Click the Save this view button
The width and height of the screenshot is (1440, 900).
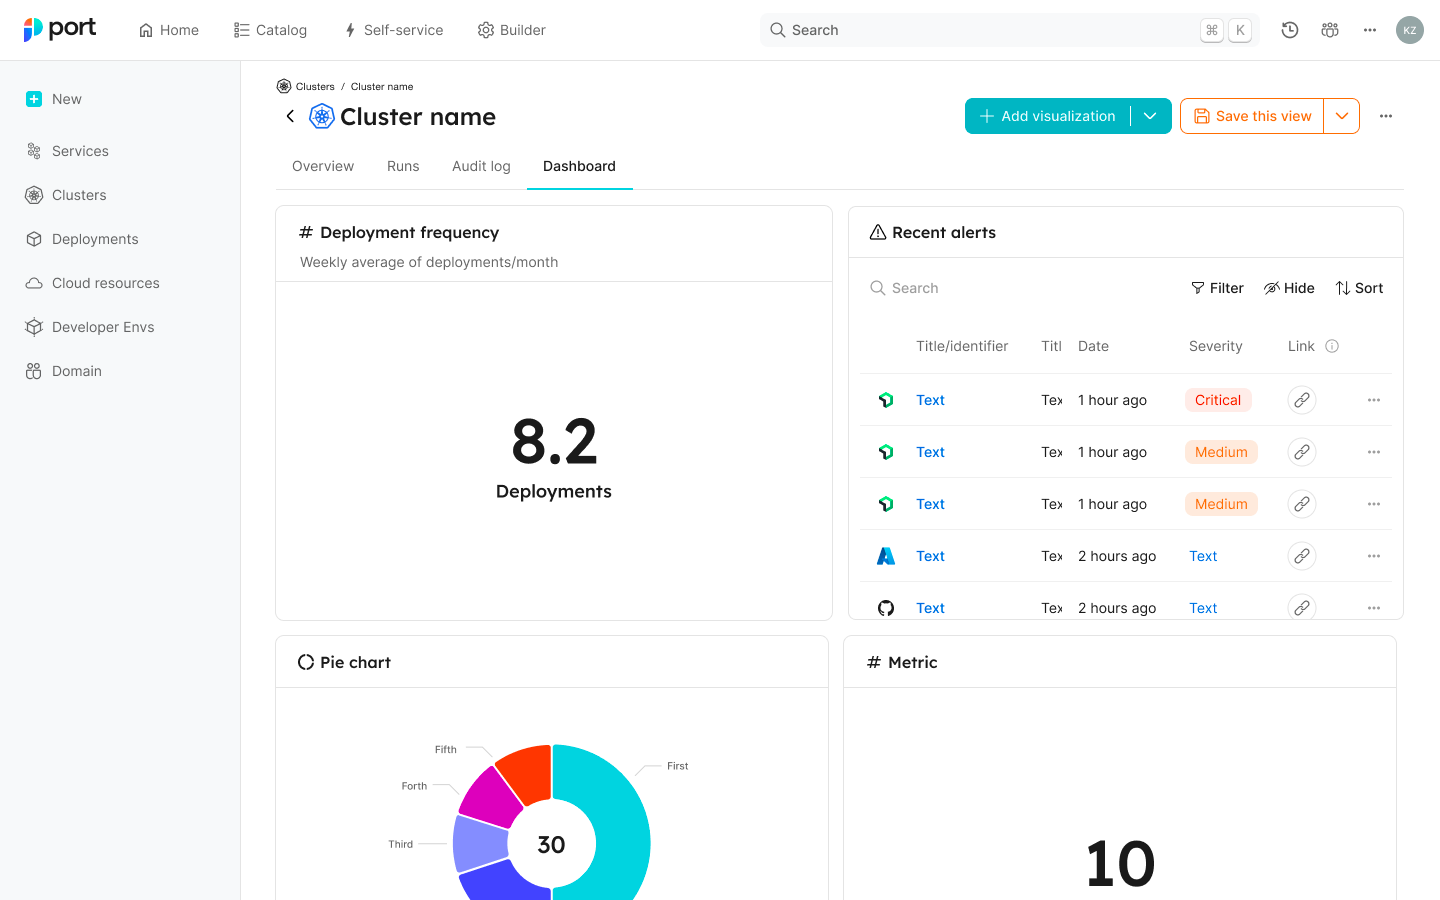pos(1252,116)
